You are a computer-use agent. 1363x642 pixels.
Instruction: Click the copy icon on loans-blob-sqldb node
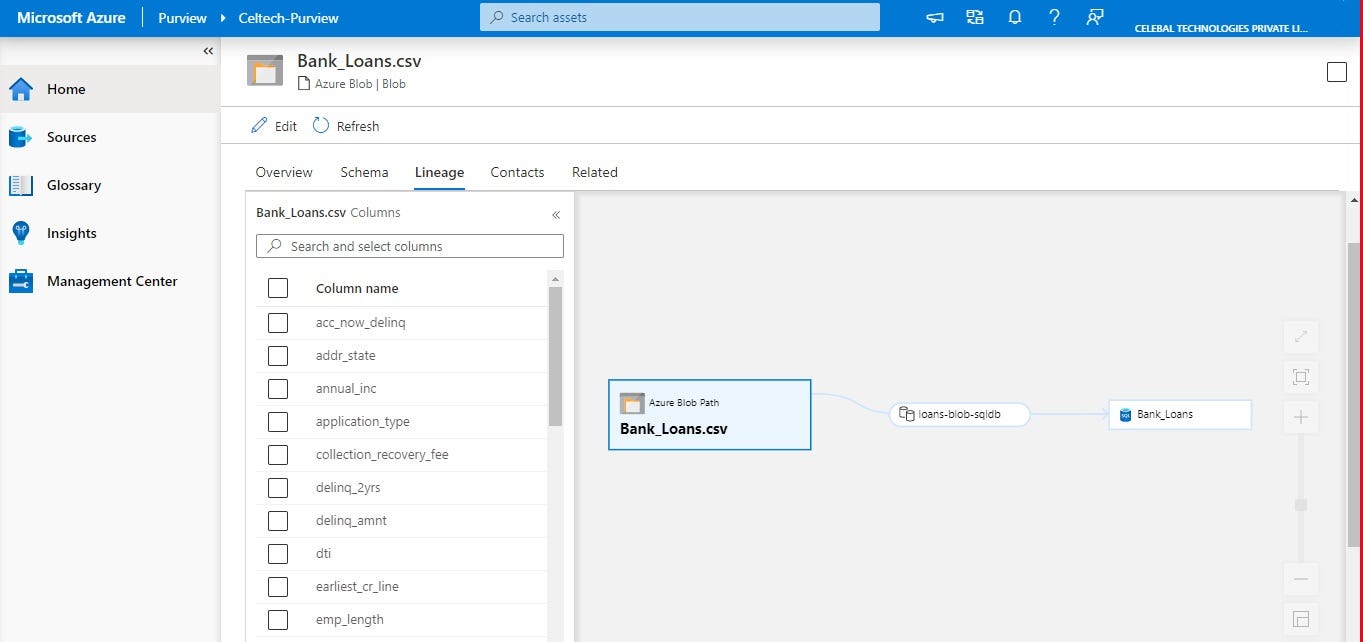[906, 414]
